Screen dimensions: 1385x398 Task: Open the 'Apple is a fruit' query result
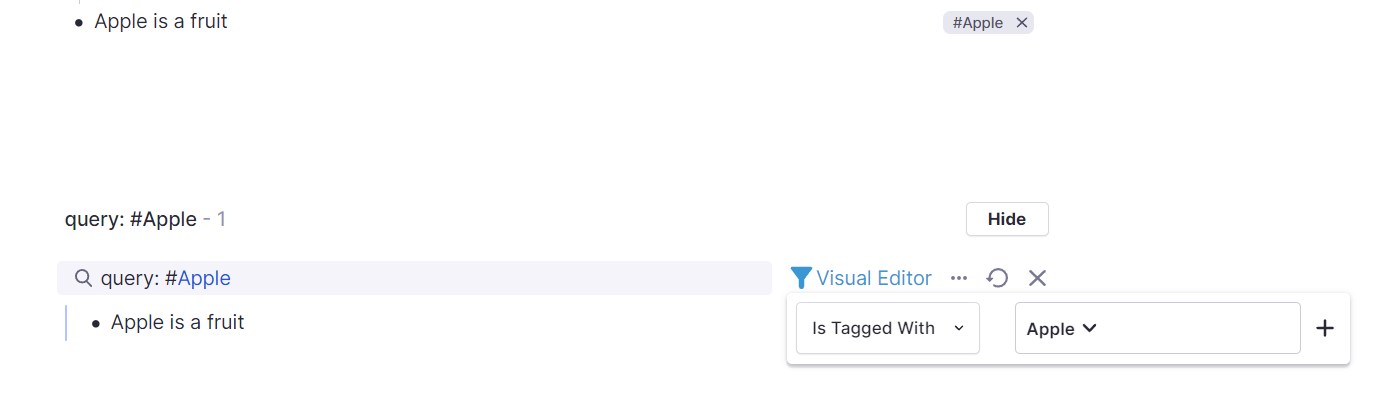tap(178, 322)
